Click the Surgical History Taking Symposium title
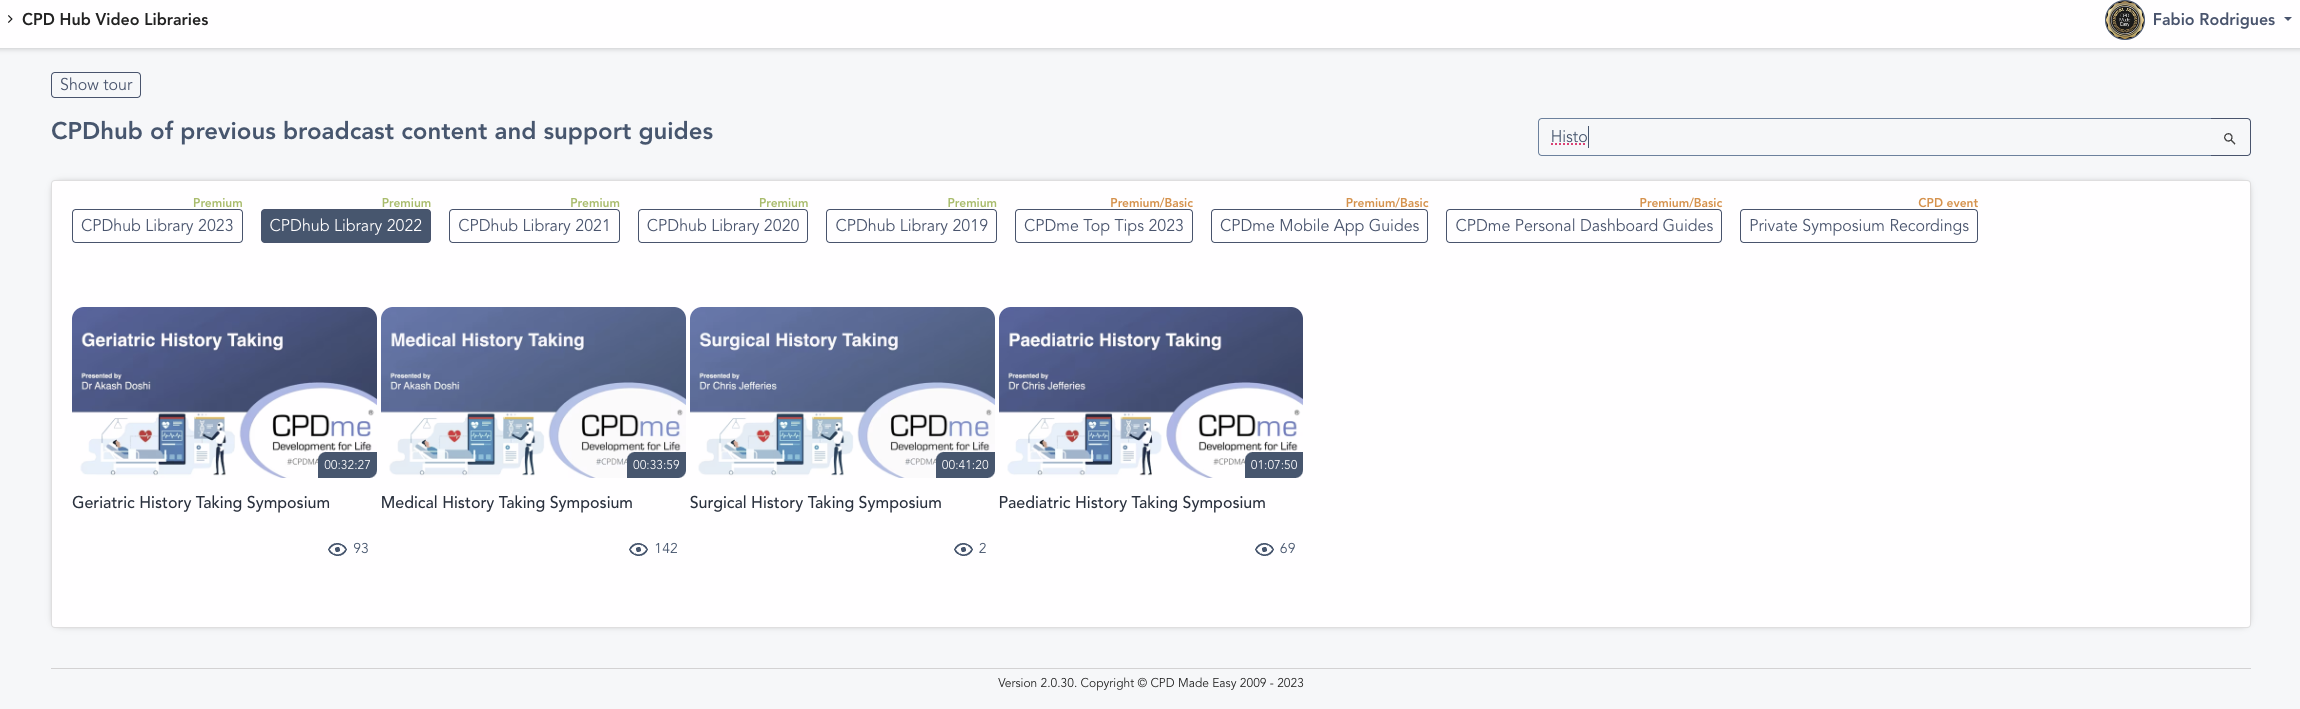This screenshot has width=2300, height=709. coord(816,503)
